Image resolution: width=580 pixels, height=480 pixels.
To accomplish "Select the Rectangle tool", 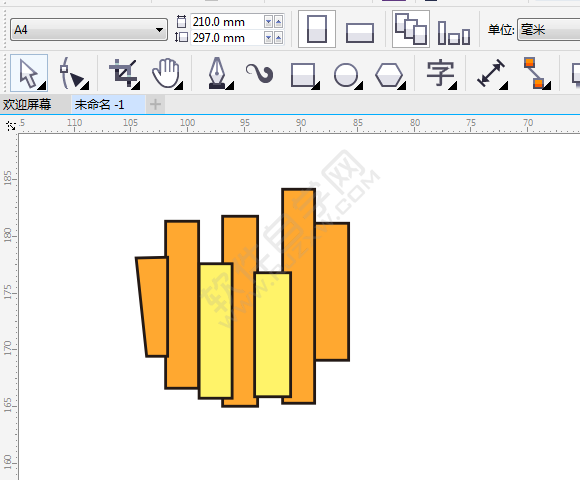I will [x=304, y=75].
